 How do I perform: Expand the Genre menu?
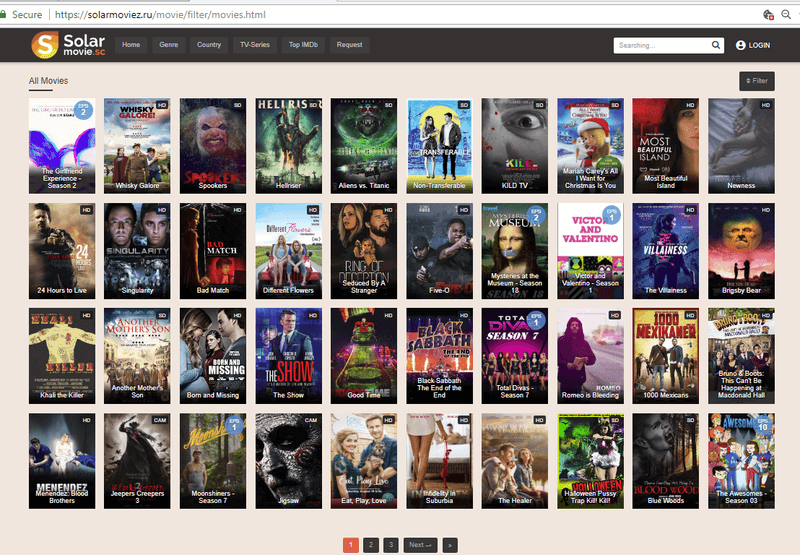coord(168,45)
